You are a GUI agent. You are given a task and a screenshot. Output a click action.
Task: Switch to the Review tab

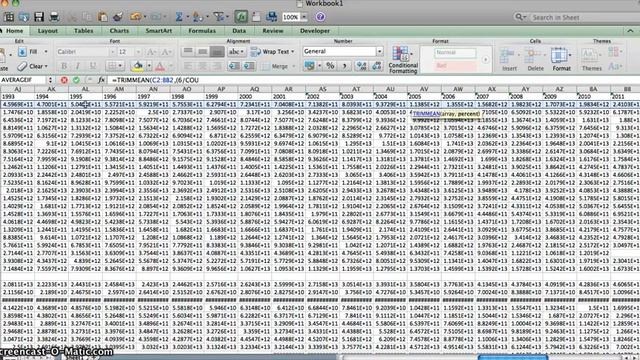pyautogui.click(x=273, y=31)
